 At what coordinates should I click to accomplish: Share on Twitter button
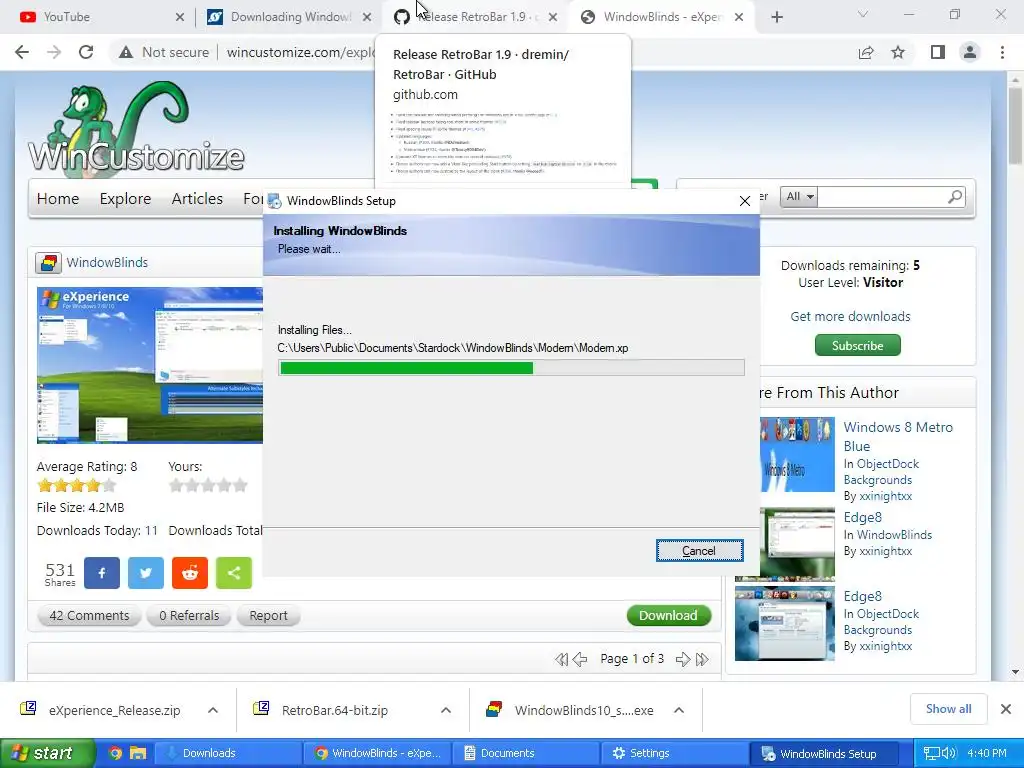click(146, 573)
